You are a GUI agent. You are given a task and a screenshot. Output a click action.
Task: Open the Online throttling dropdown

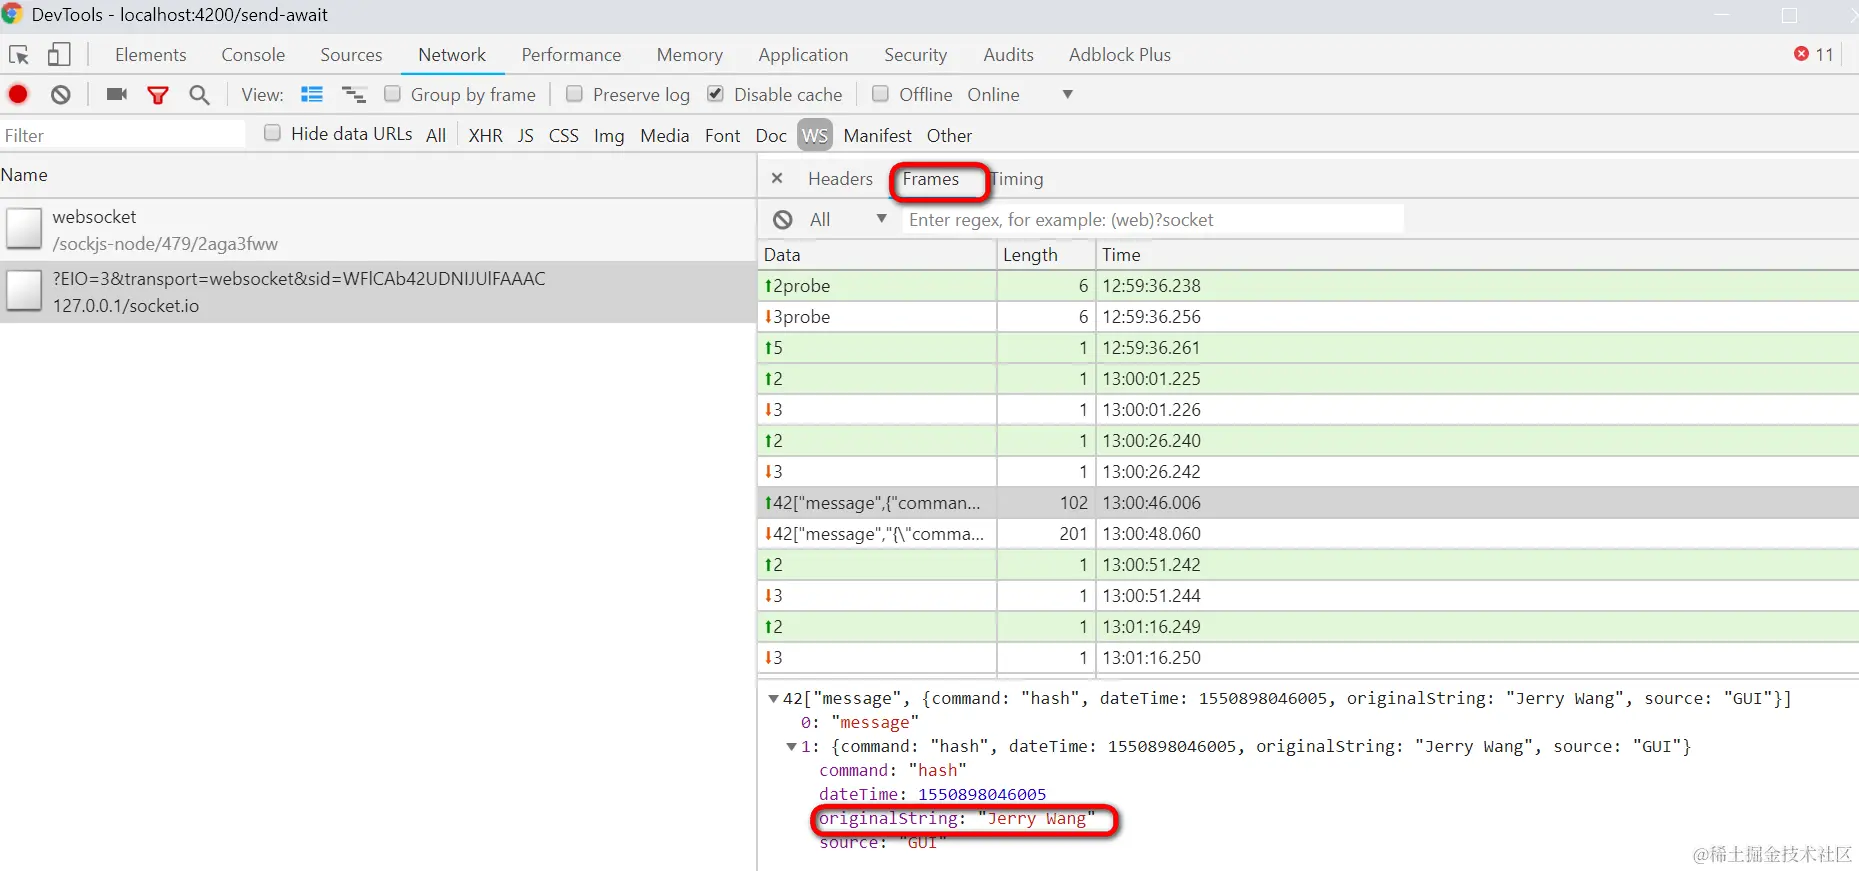tap(1020, 94)
